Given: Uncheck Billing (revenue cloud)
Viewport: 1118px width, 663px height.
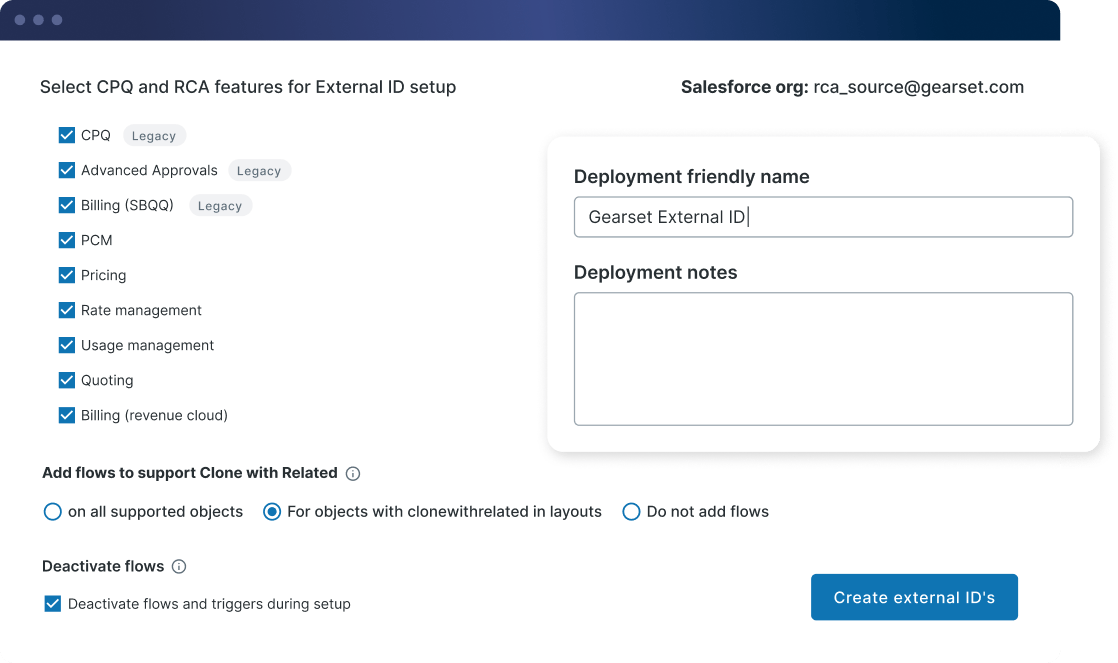Looking at the screenshot, I should pos(65,415).
